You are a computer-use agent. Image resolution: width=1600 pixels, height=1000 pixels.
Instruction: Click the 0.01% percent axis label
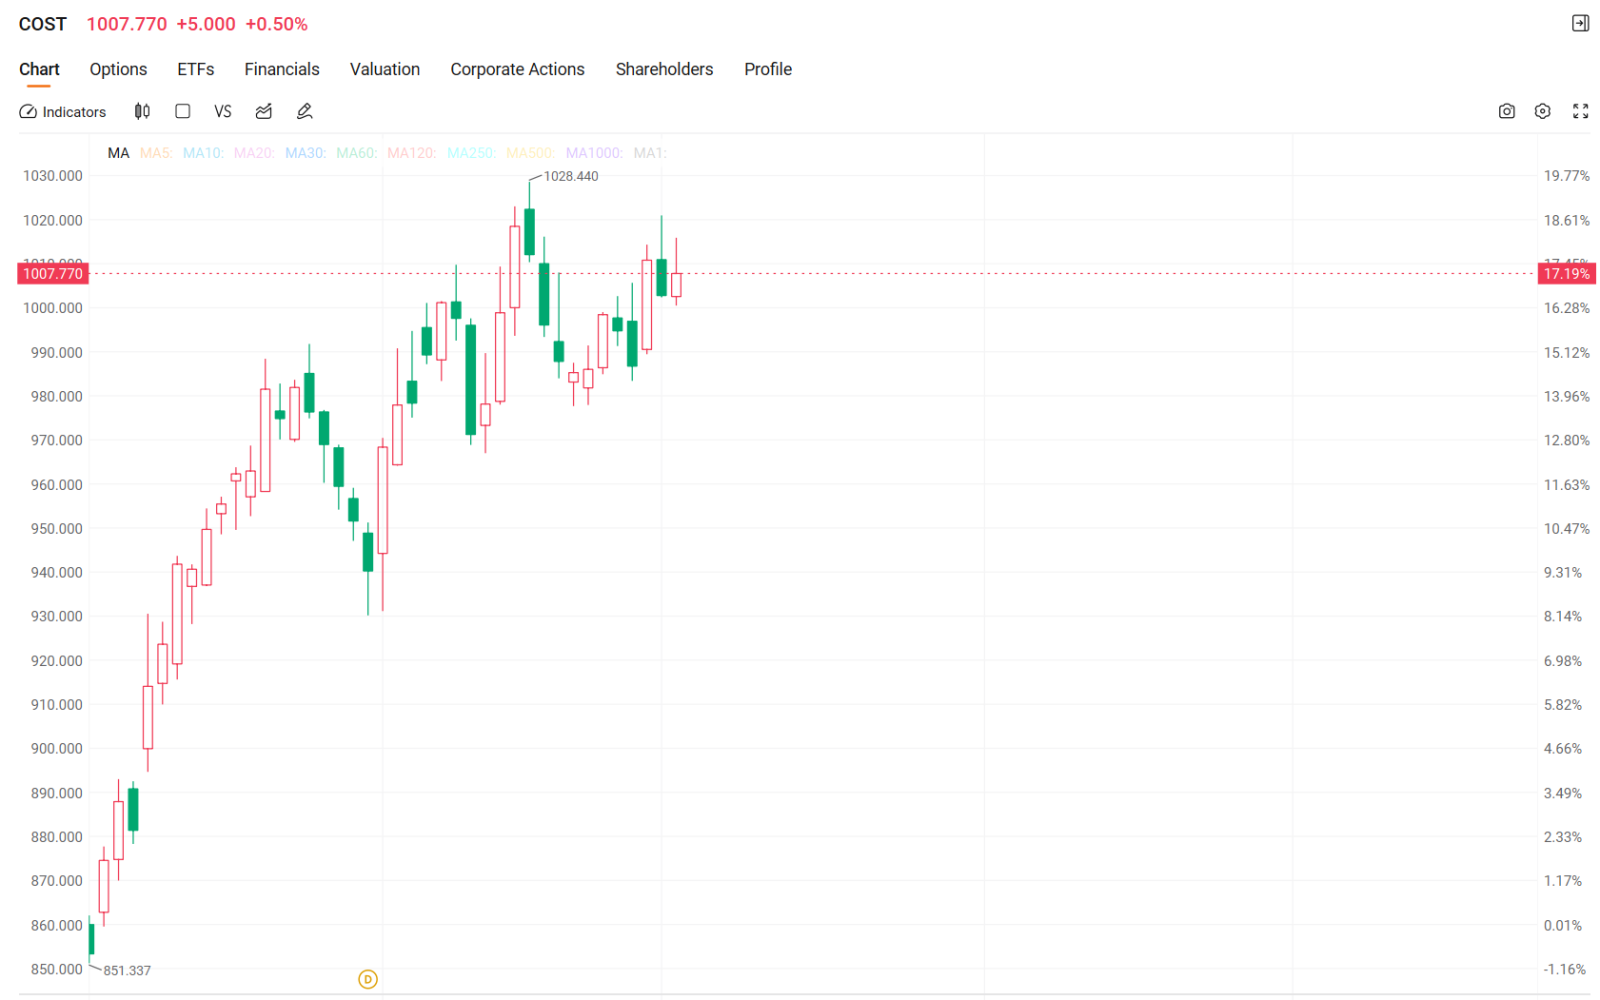tap(1563, 925)
